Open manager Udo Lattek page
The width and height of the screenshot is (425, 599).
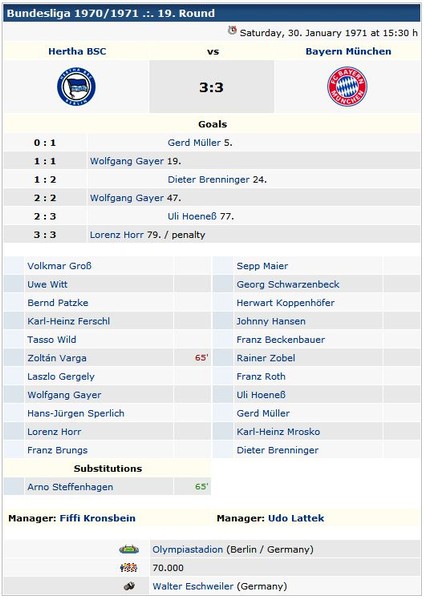[296, 518]
